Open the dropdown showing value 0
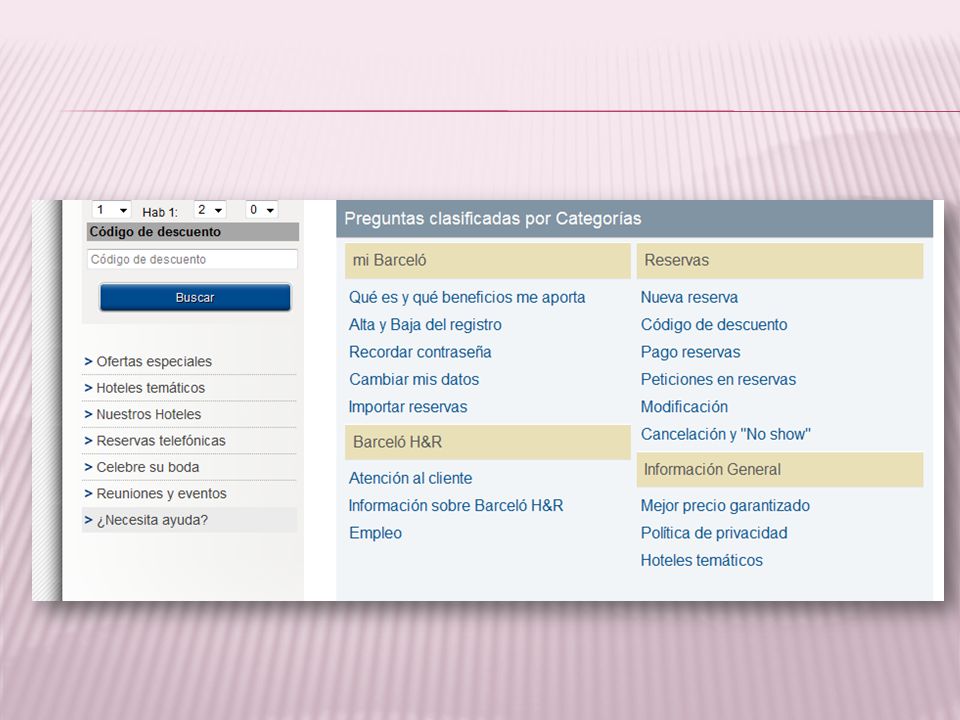The width and height of the screenshot is (960, 720). point(261,209)
